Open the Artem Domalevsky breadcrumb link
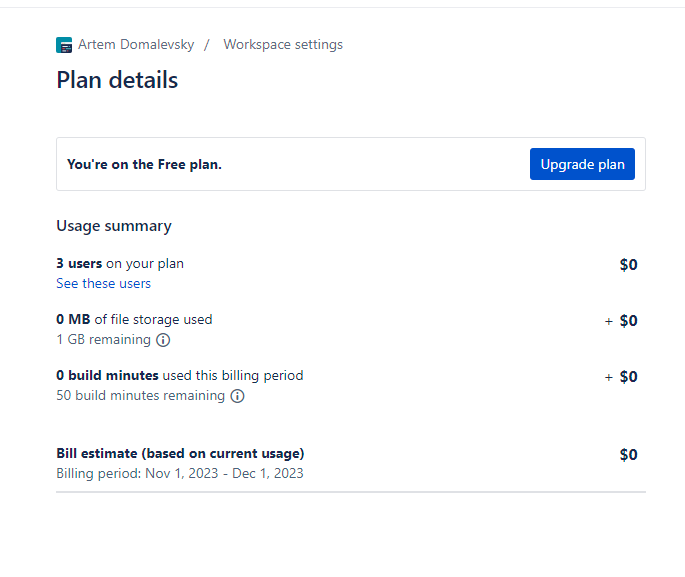 click(x=136, y=45)
